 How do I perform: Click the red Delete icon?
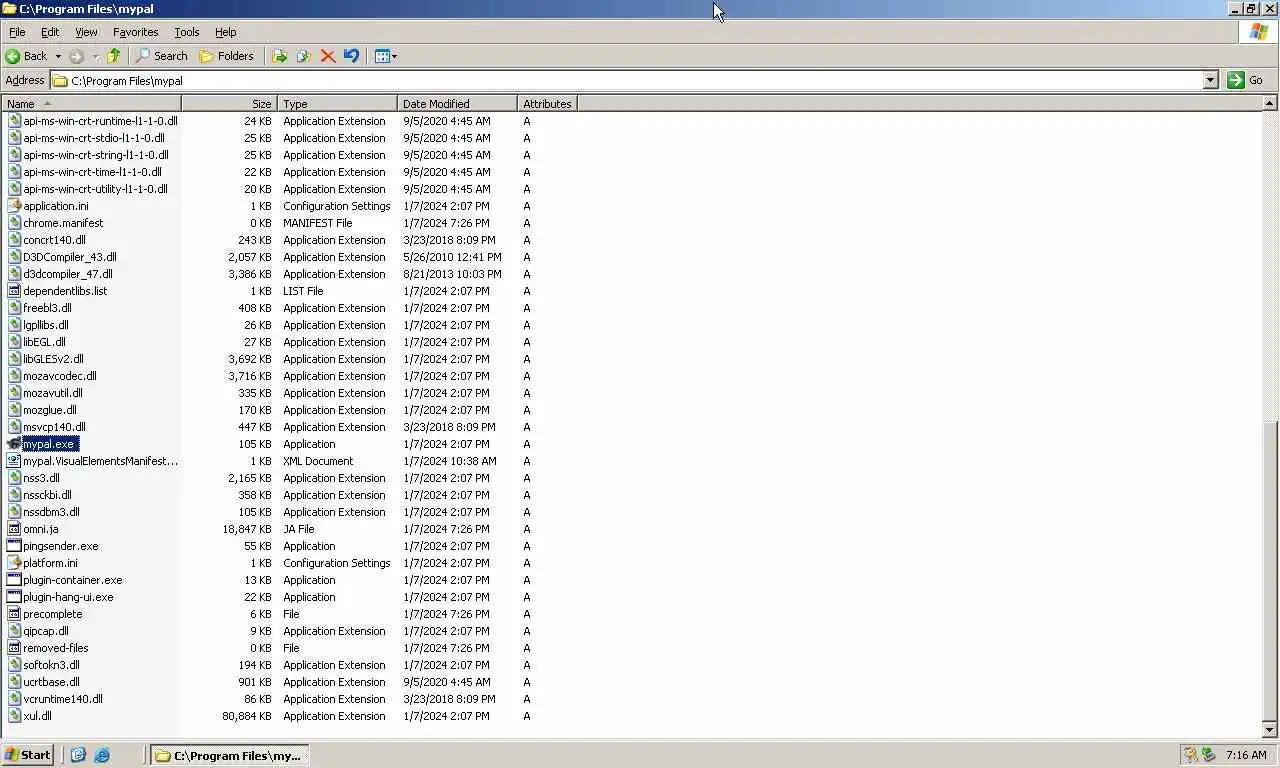coord(328,56)
